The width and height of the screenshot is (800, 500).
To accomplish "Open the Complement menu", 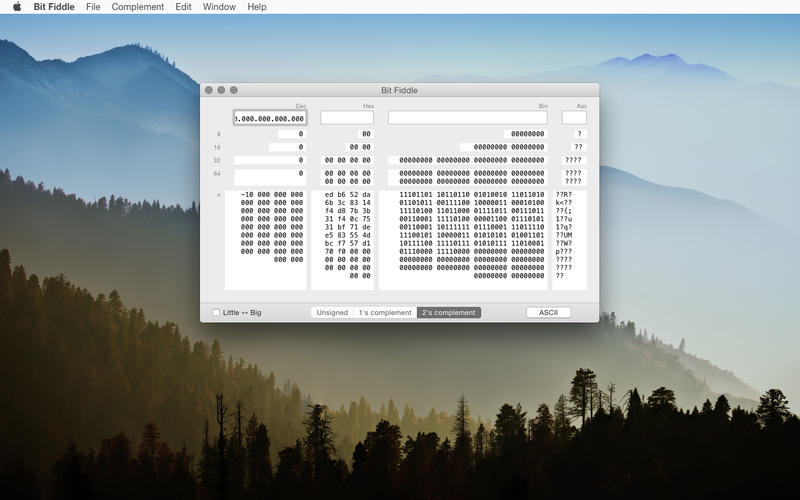I will click(138, 7).
